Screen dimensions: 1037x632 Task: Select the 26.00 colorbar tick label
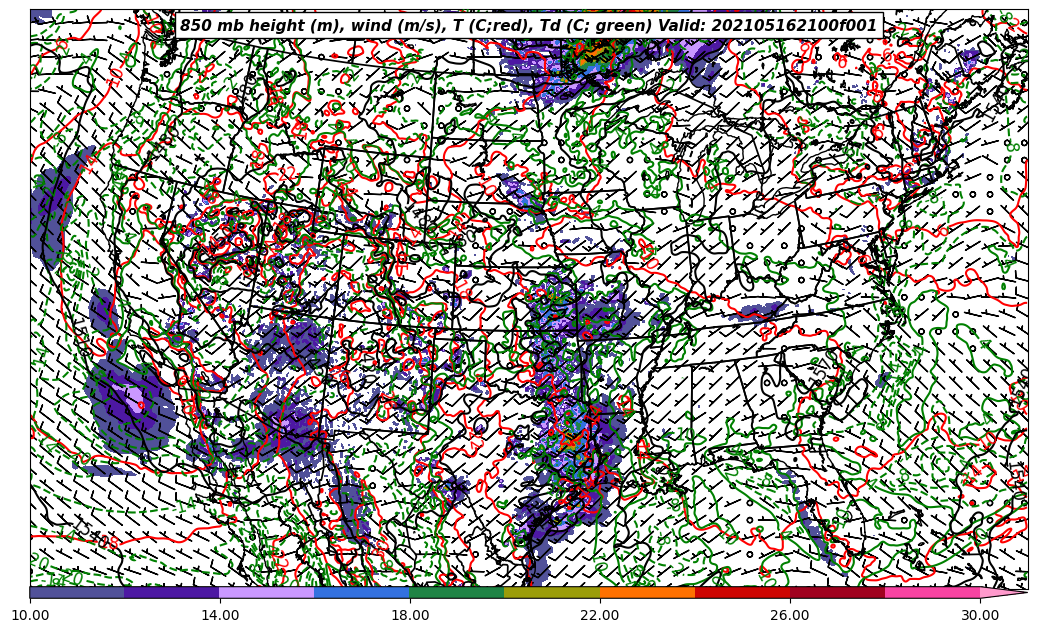790,615
